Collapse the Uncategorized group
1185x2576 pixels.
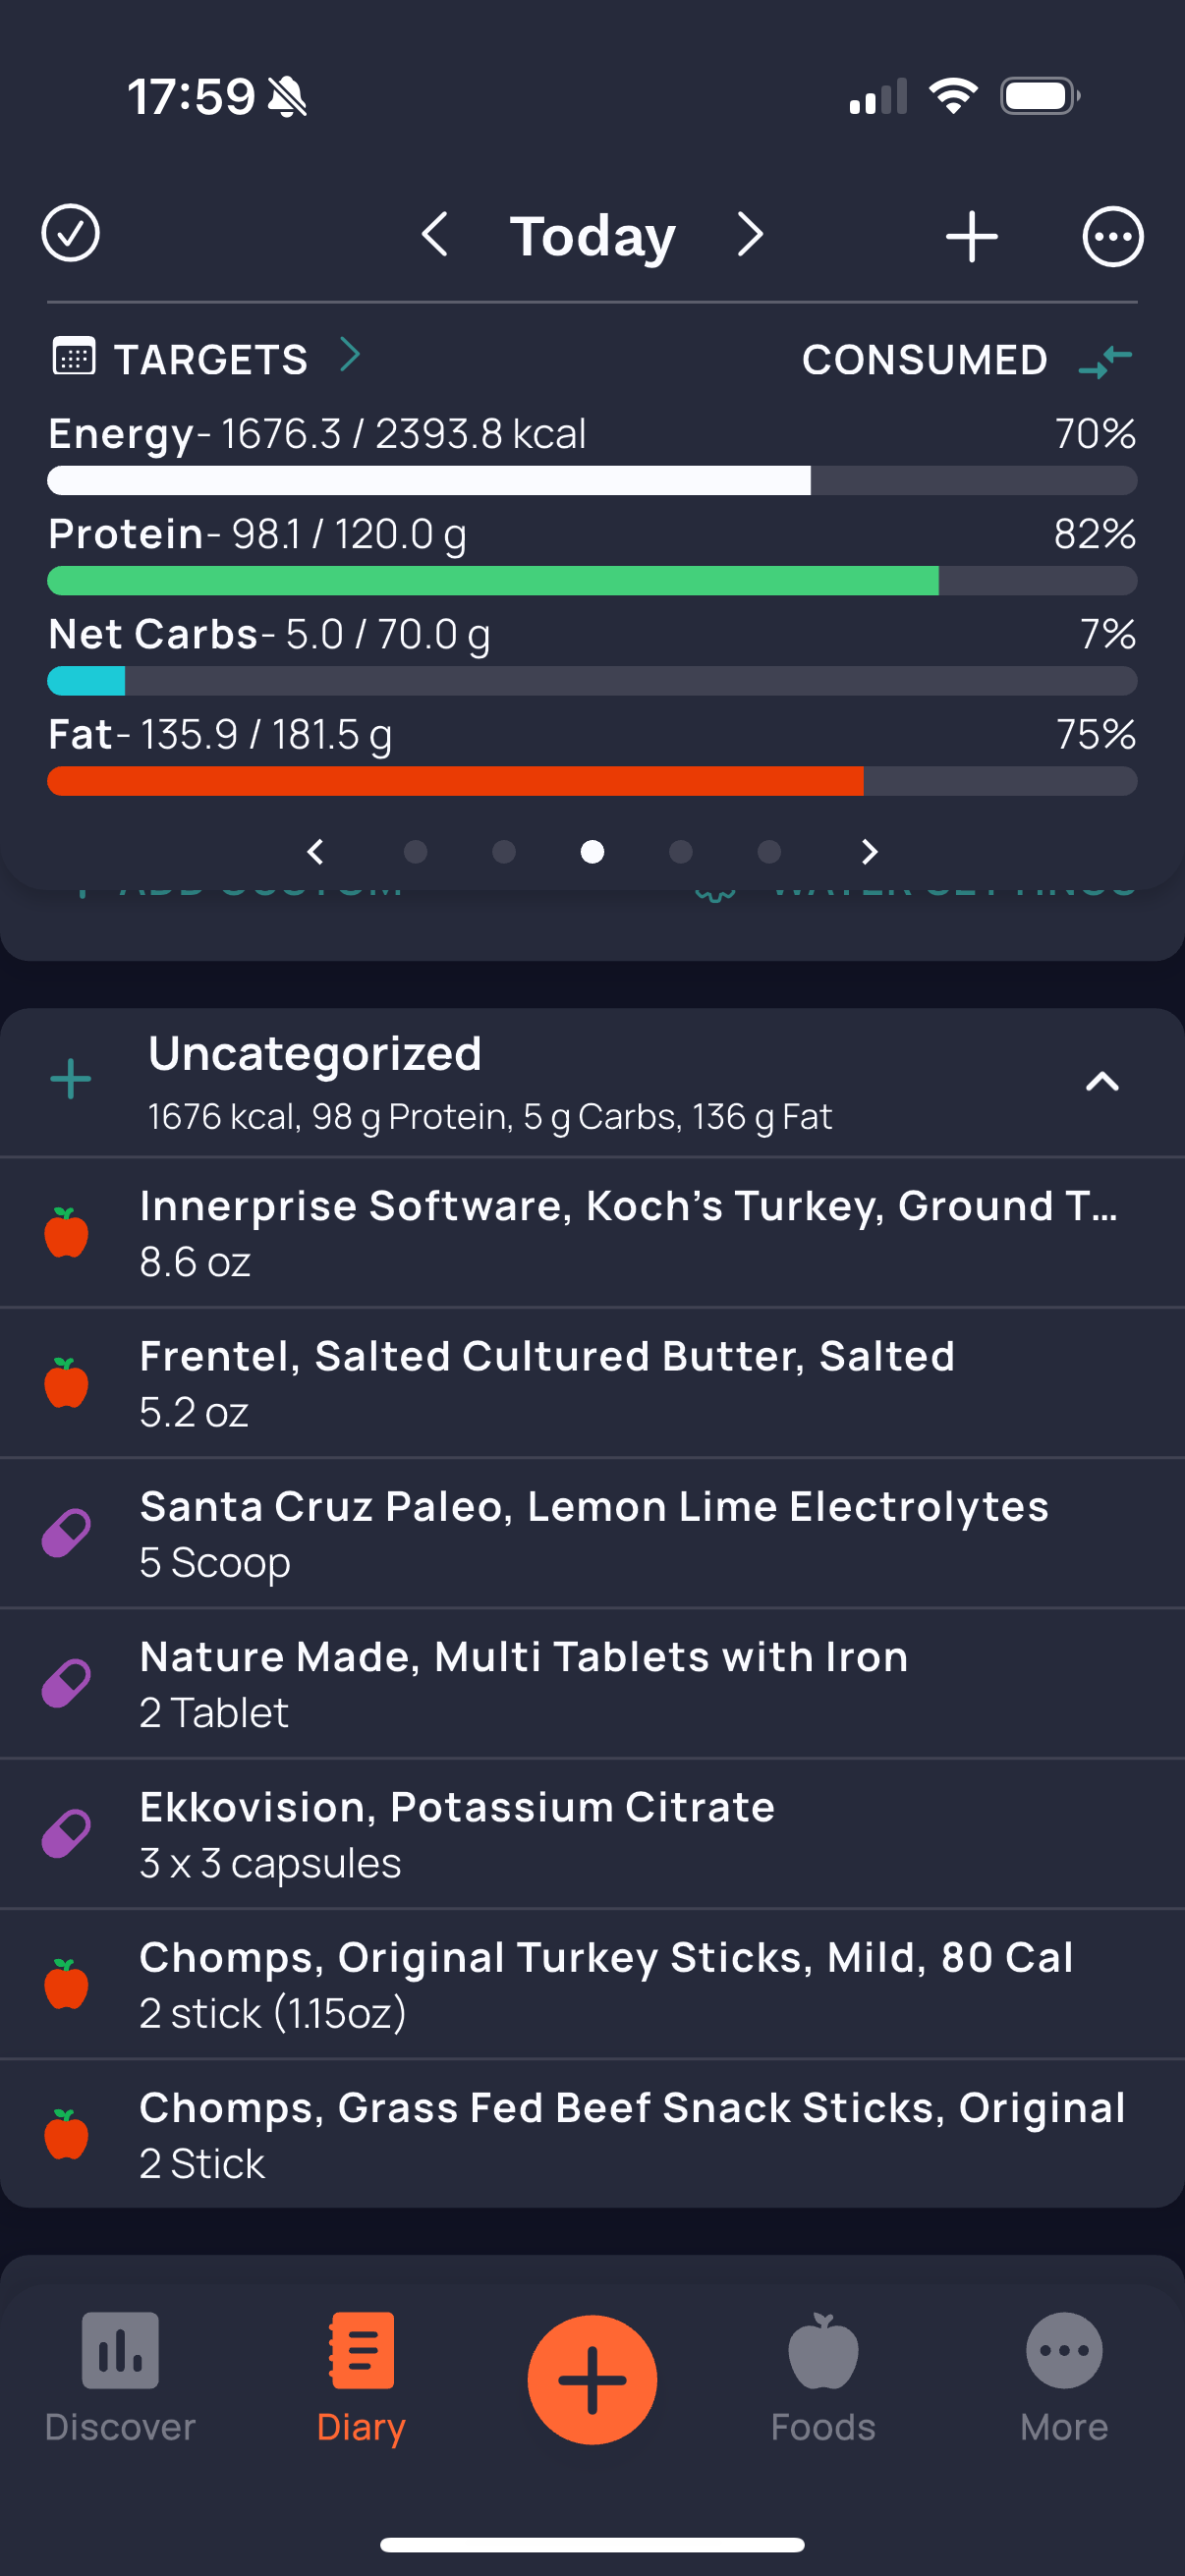[x=1102, y=1081]
